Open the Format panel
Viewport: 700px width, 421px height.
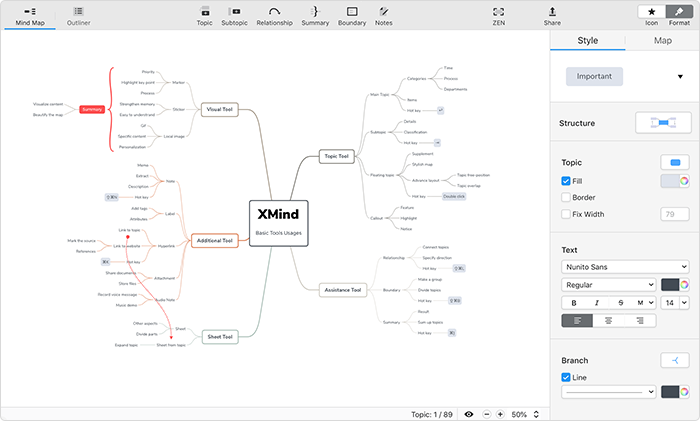pos(679,12)
